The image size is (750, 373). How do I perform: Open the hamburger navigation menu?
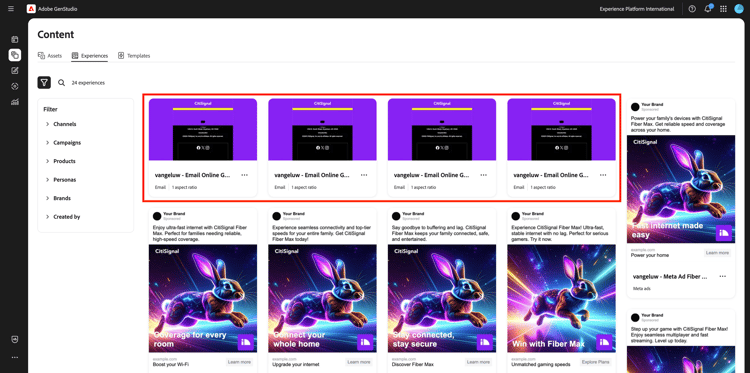[11, 9]
